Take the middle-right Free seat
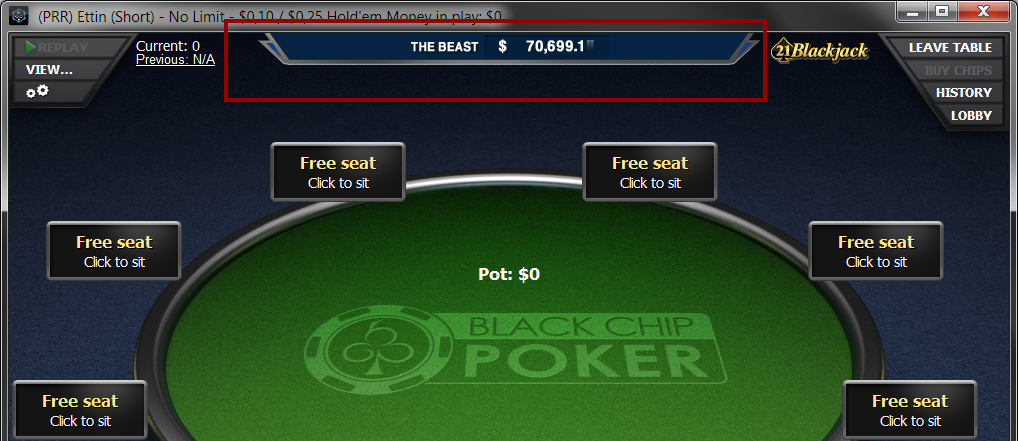This screenshot has width=1018, height=441. [x=876, y=251]
